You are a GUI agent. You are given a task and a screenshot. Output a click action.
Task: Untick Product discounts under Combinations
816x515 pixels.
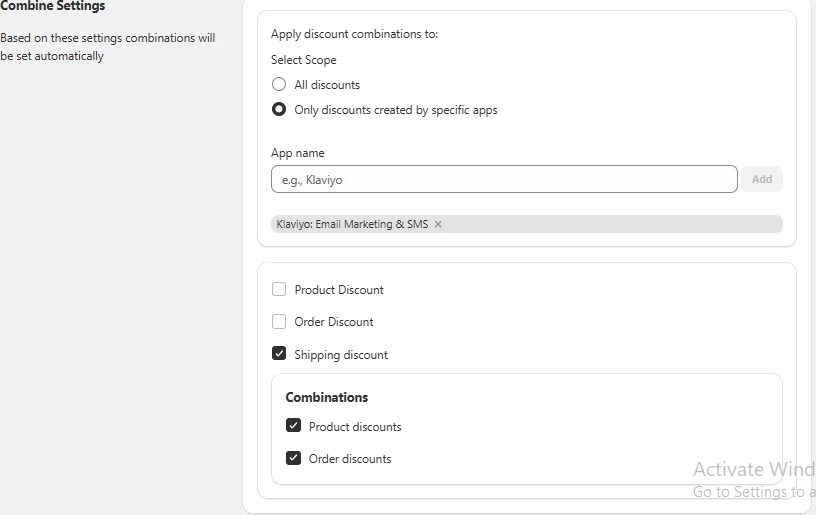coord(294,426)
